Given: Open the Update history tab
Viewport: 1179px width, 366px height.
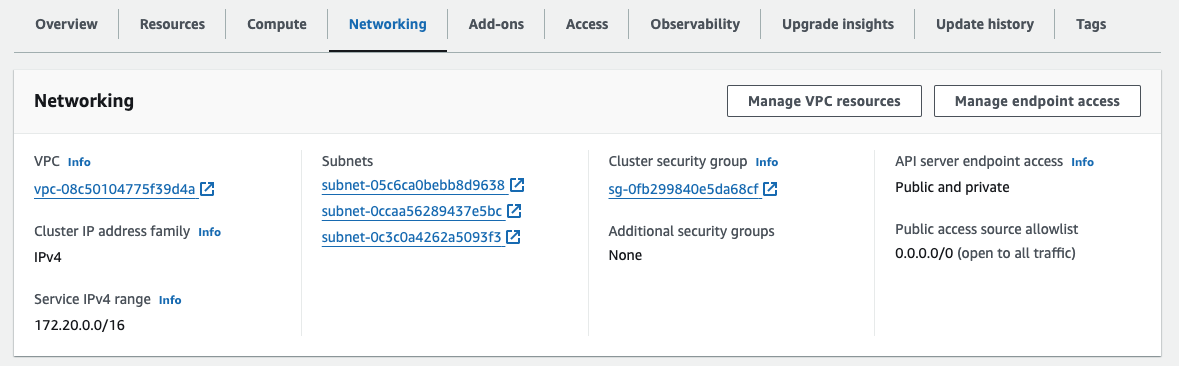Looking at the screenshot, I should [x=985, y=24].
